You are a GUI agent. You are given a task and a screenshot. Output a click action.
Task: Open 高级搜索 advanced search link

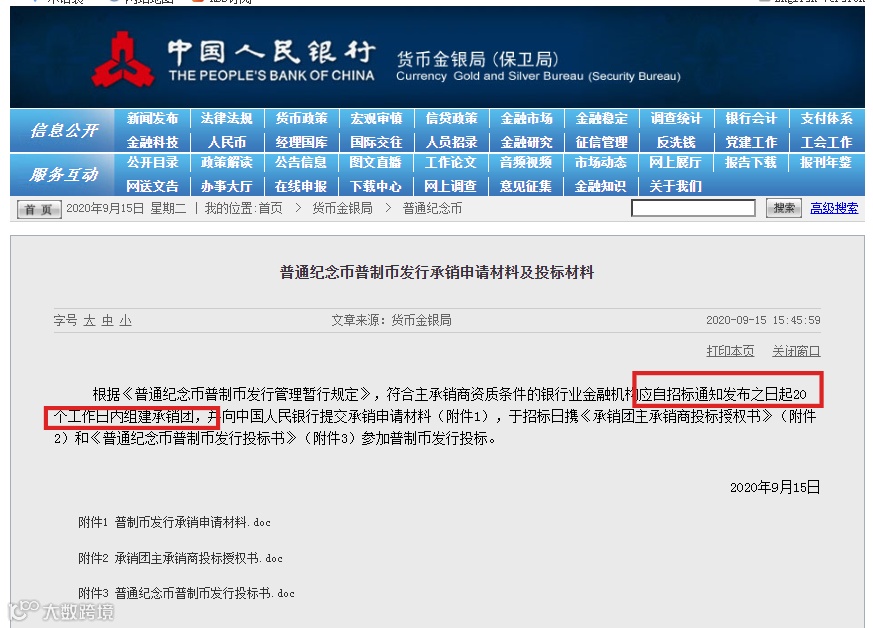click(834, 208)
